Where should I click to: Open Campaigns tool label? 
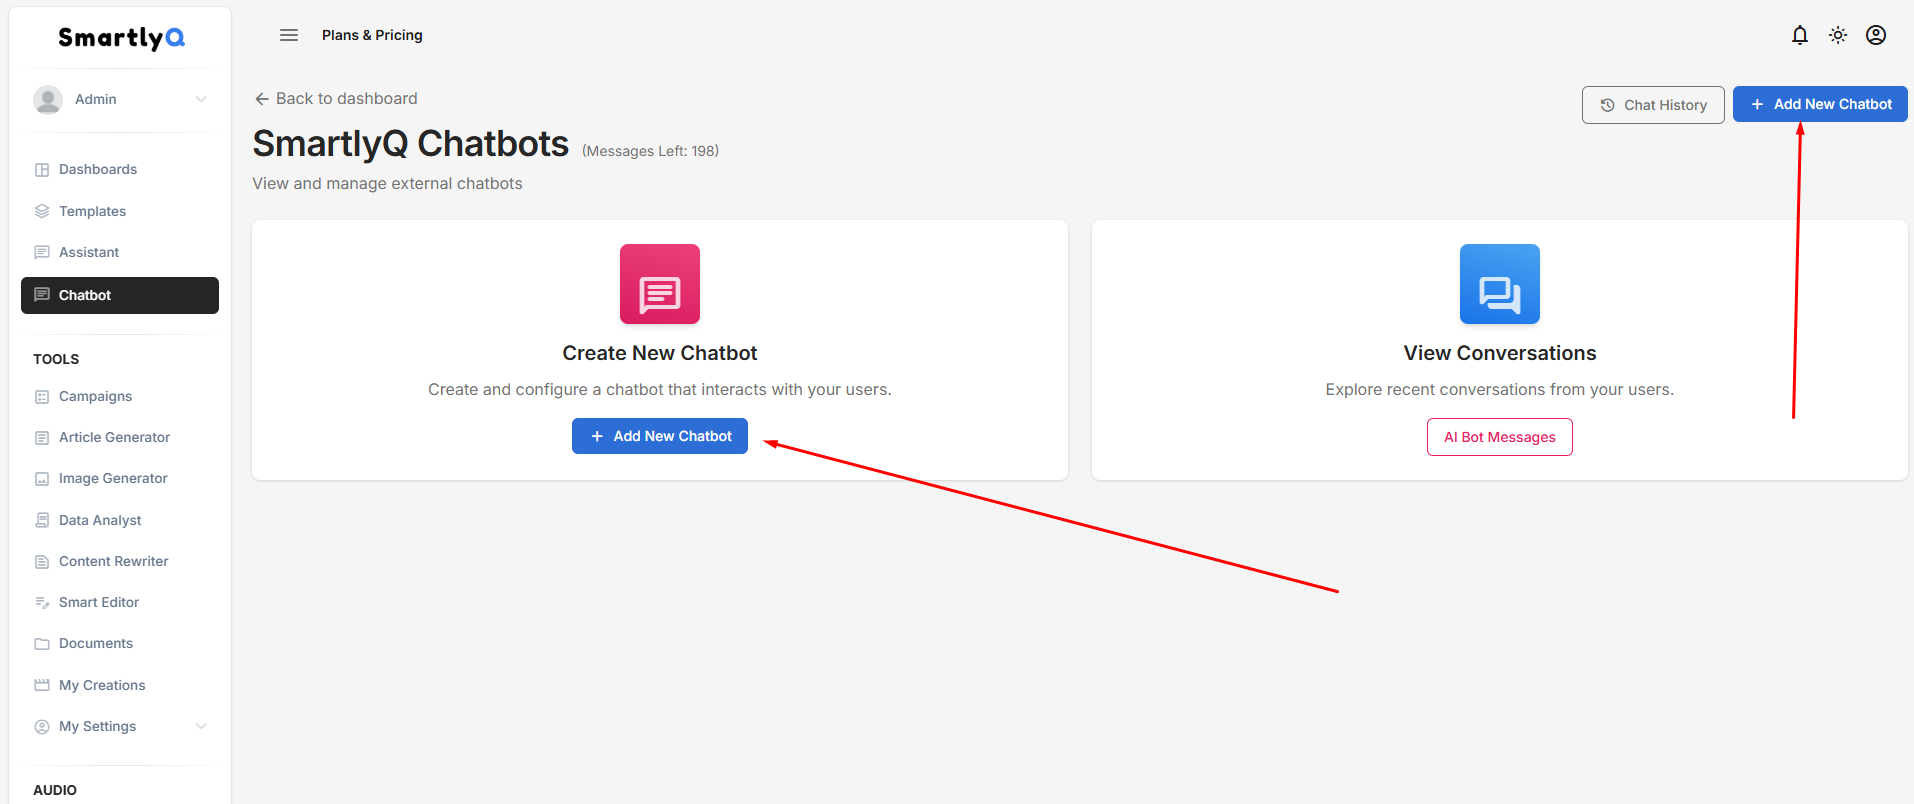point(95,396)
